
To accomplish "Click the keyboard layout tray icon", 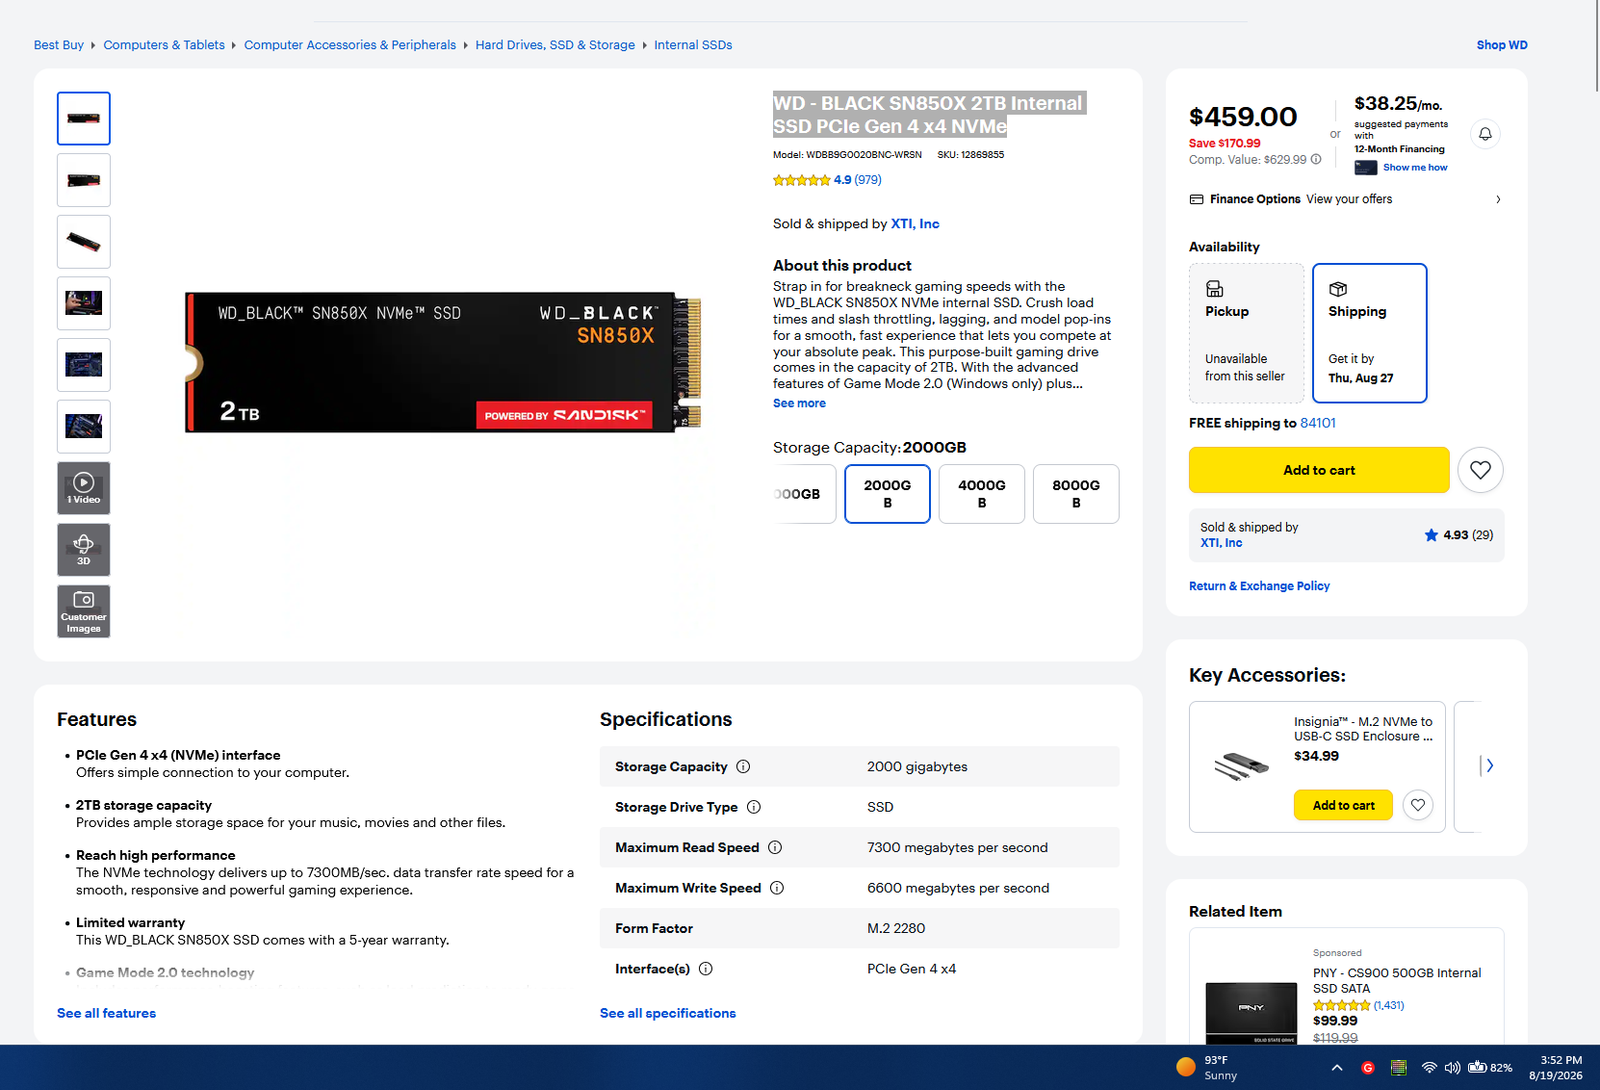I will [1399, 1068].
